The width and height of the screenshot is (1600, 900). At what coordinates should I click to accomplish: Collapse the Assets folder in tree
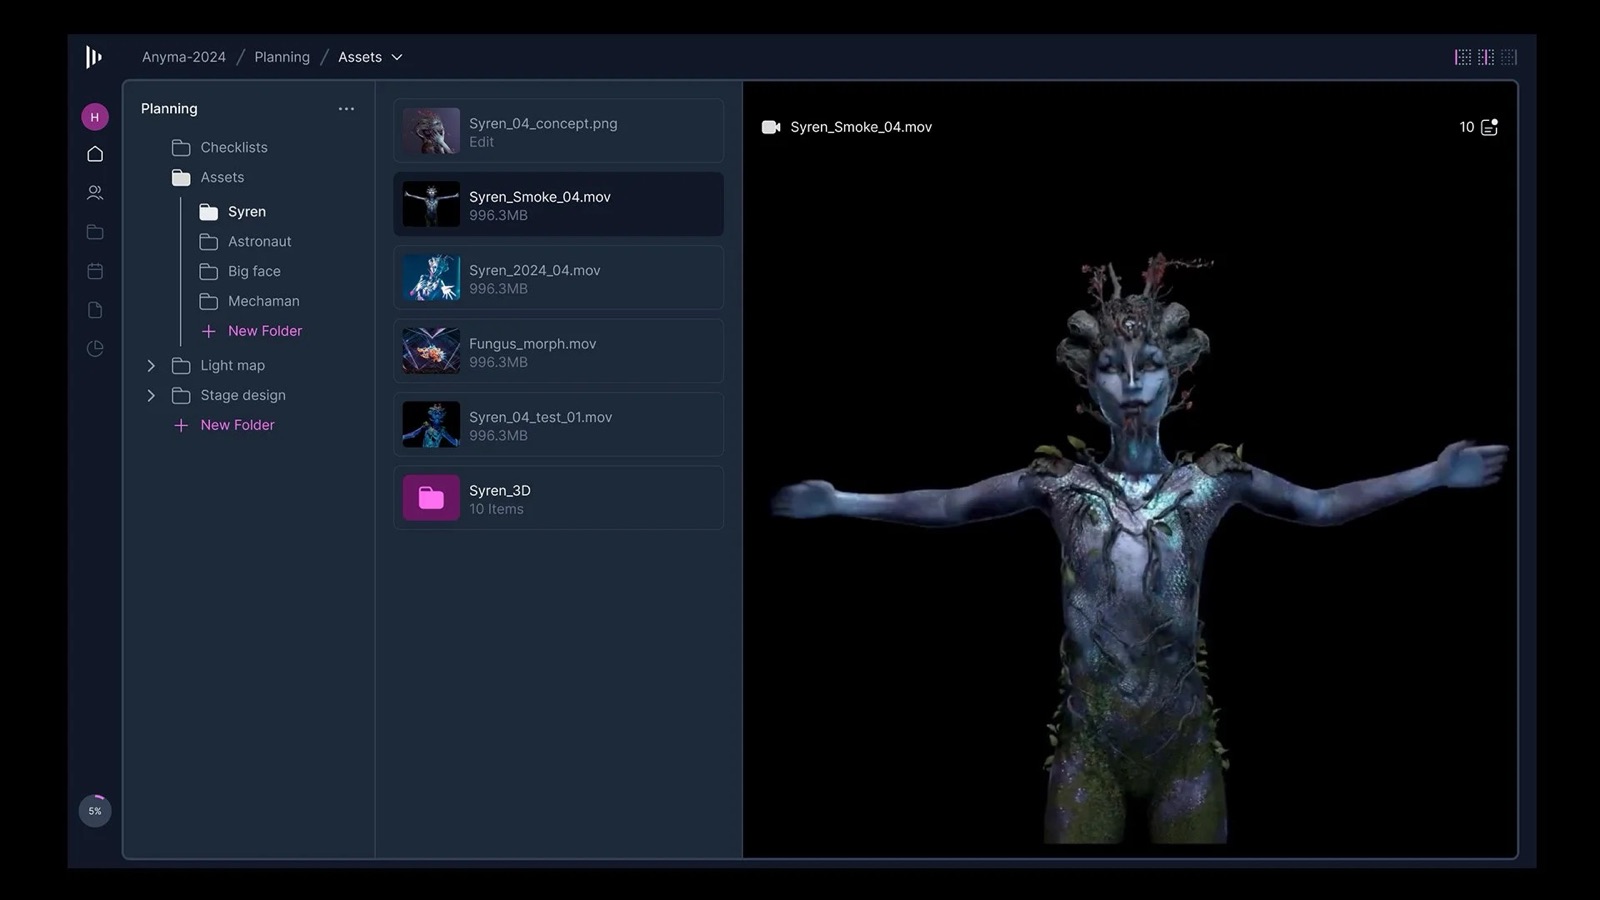tap(208, 178)
